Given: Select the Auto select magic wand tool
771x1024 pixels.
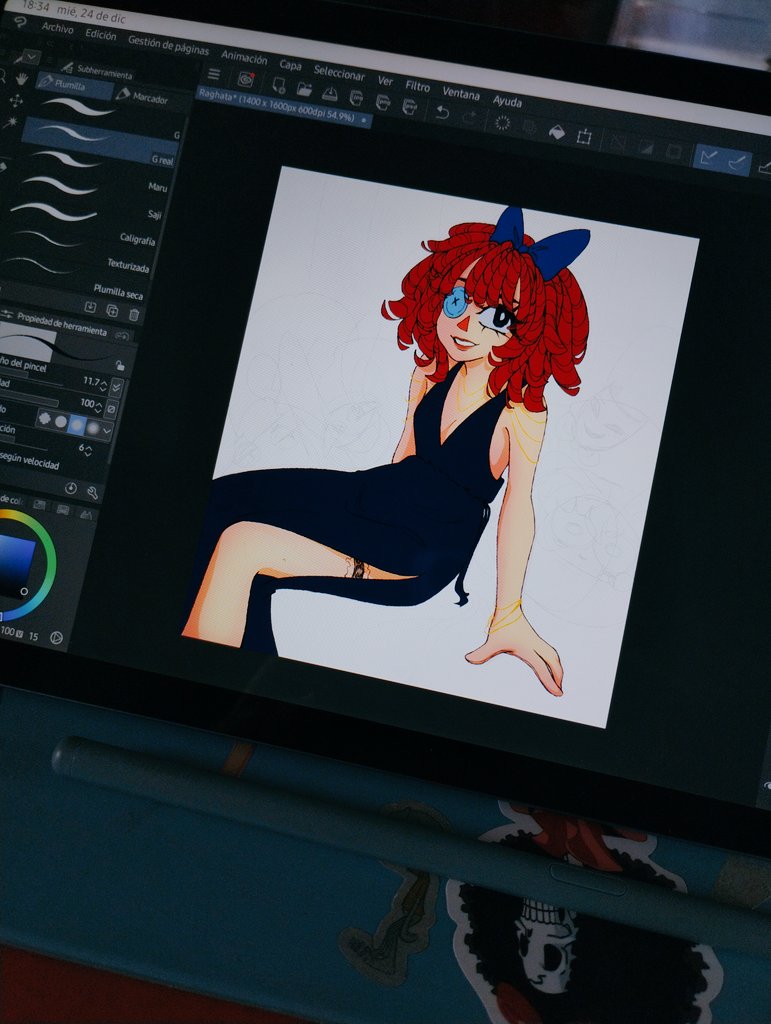Looking at the screenshot, I should tap(11, 122).
